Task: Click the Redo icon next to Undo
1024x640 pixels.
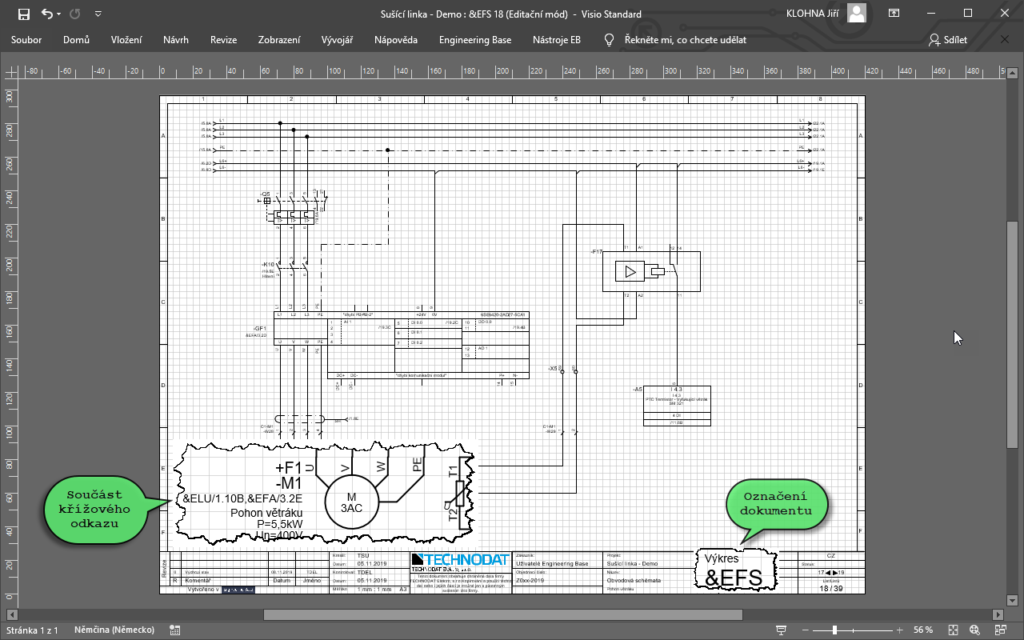Action: pyautogui.click(x=74, y=13)
